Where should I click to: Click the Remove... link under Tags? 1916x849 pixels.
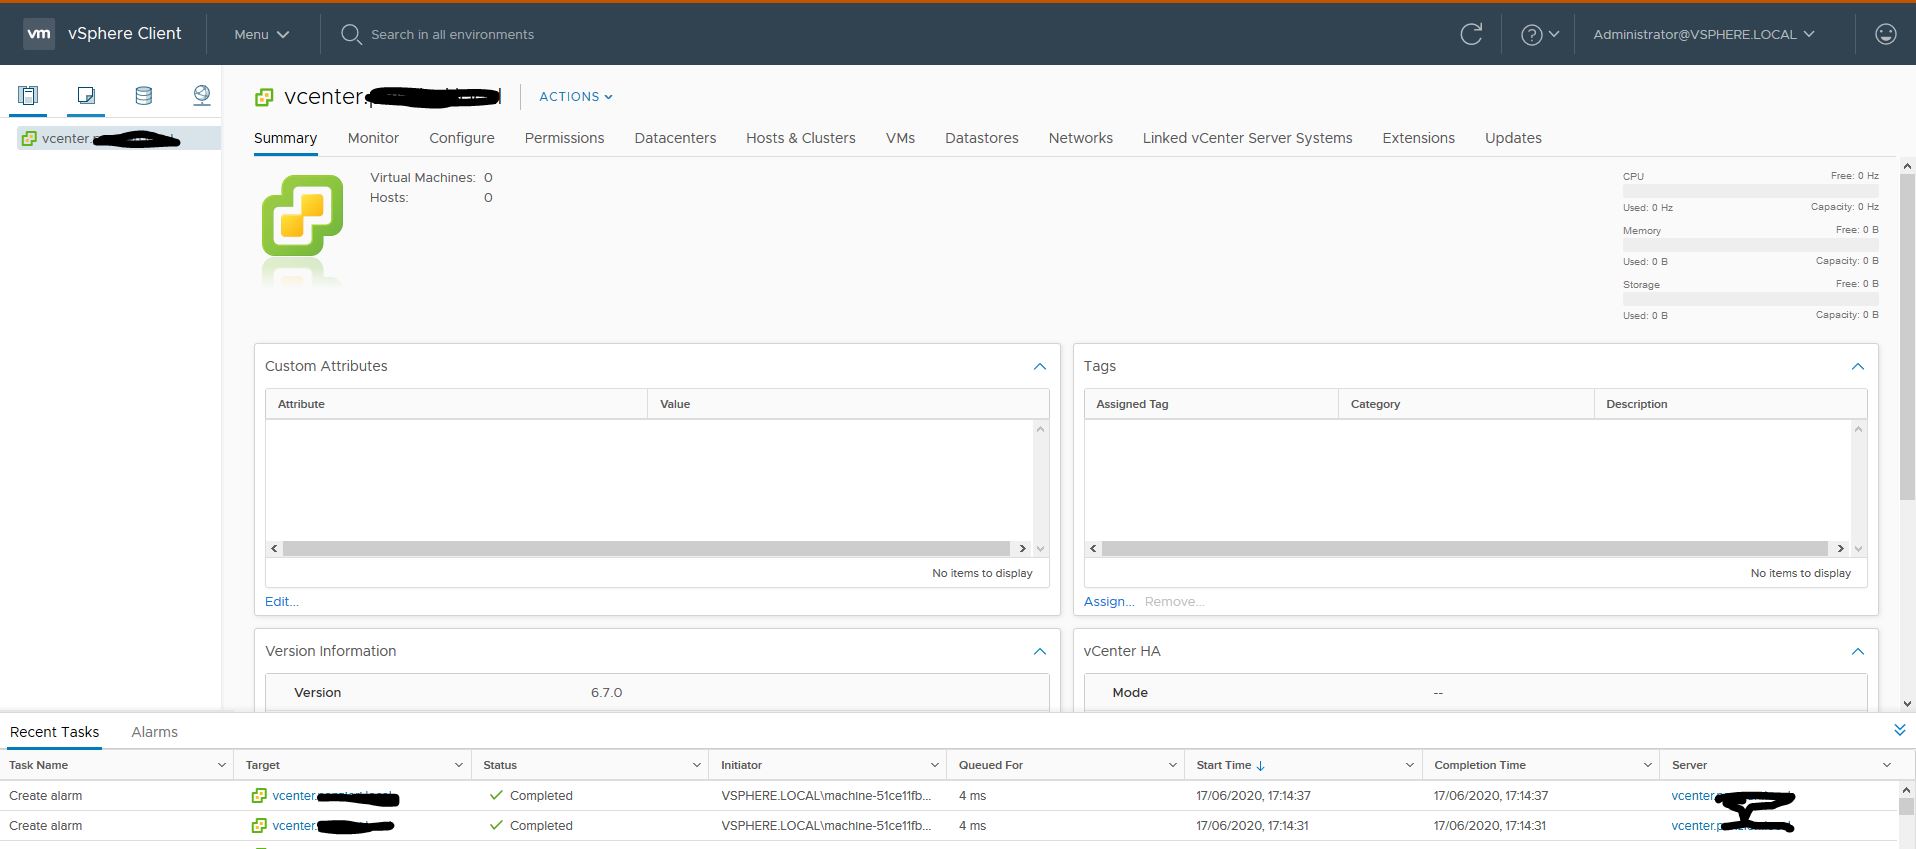pyautogui.click(x=1175, y=601)
